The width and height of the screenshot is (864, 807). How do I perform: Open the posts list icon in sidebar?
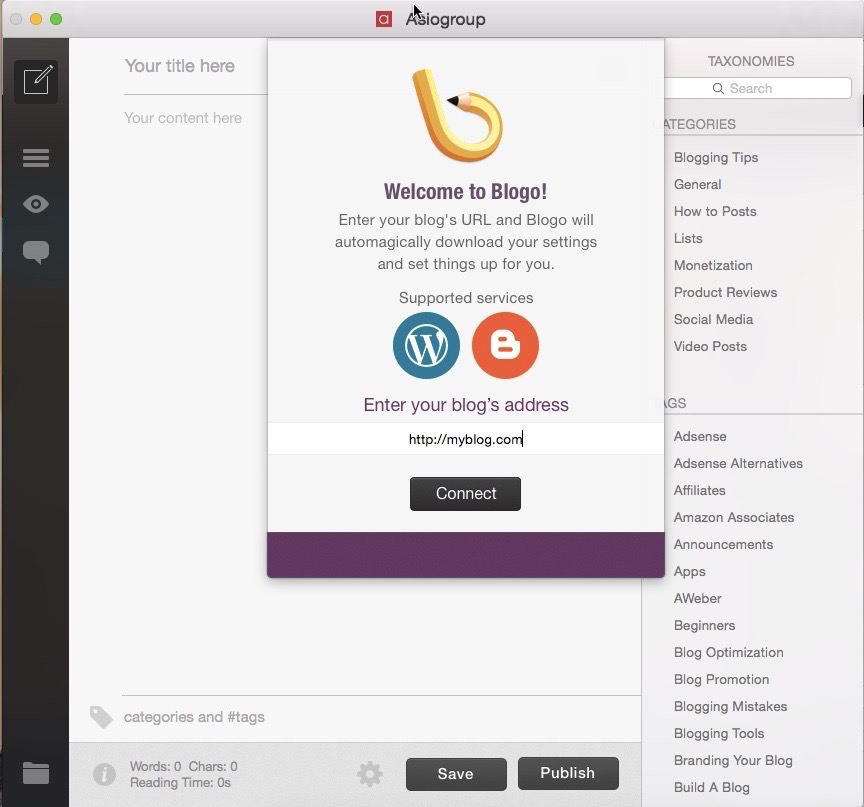[x=36, y=158]
